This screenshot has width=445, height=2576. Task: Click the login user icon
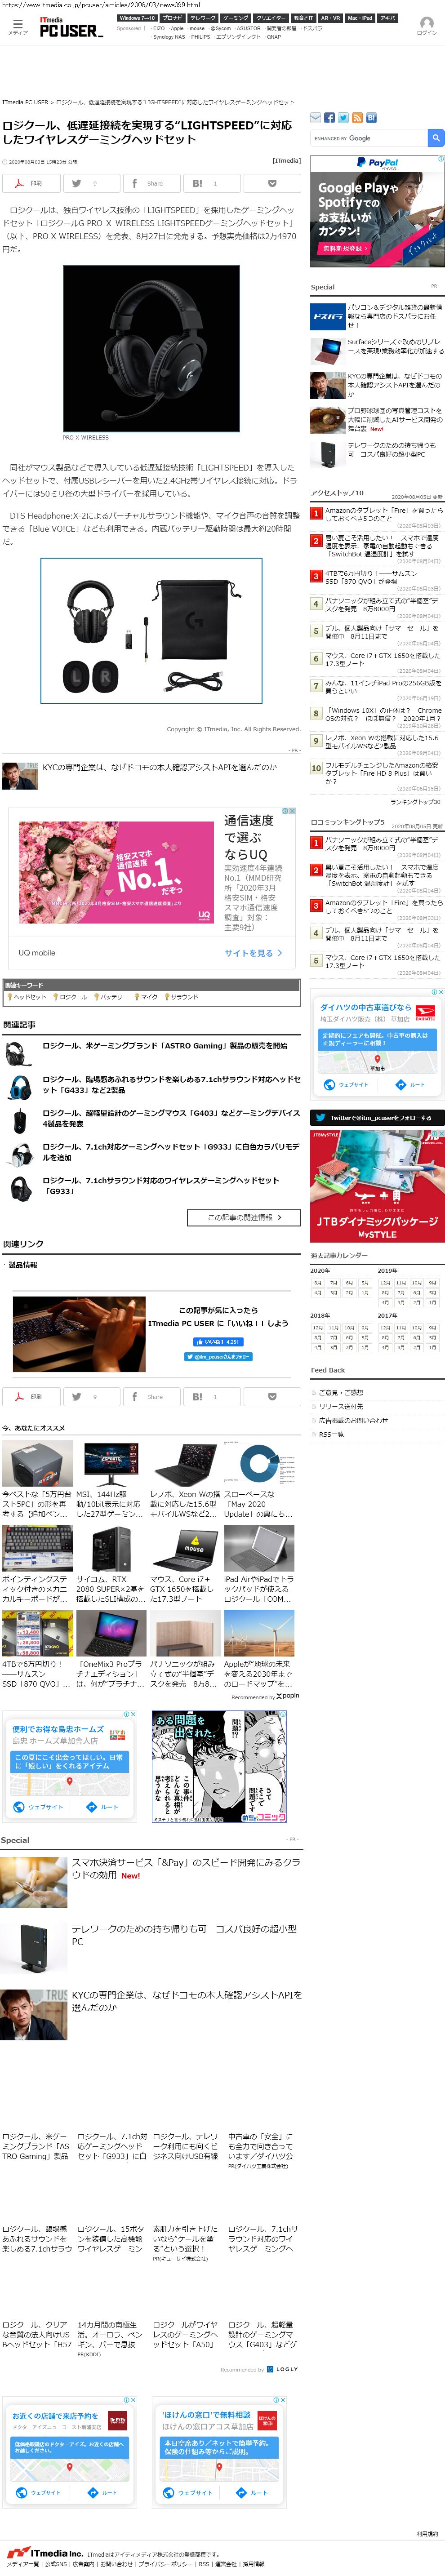pyautogui.click(x=426, y=26)
